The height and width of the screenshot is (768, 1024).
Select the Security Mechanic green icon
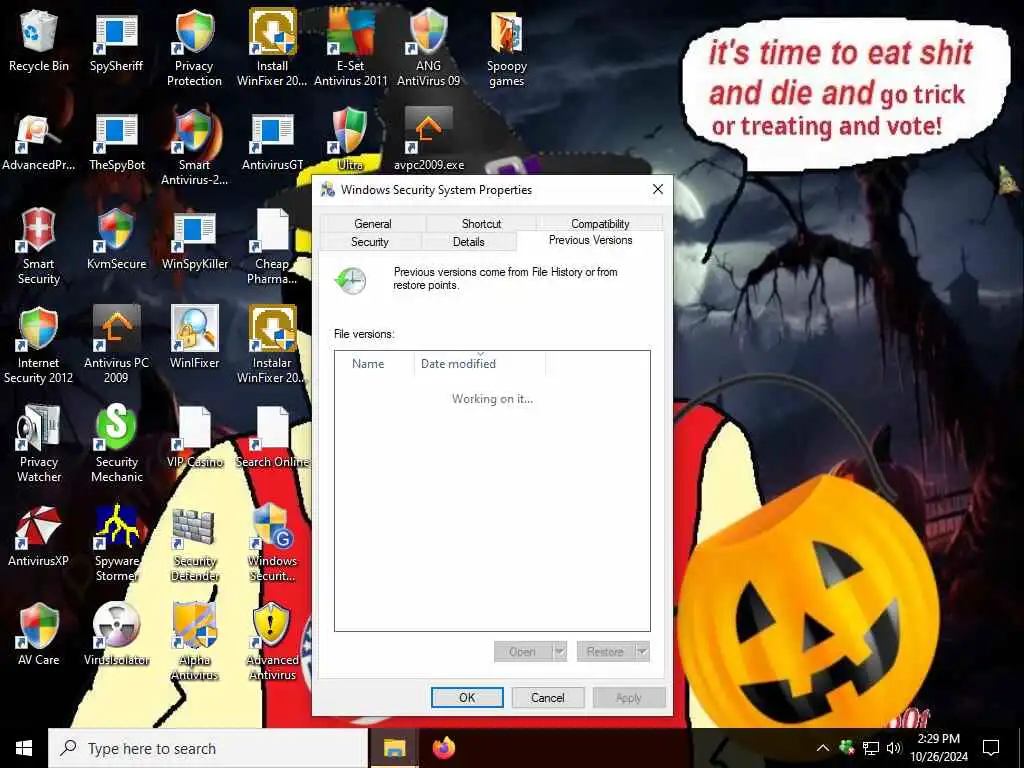pyautogui.click(x=116, y=445)
